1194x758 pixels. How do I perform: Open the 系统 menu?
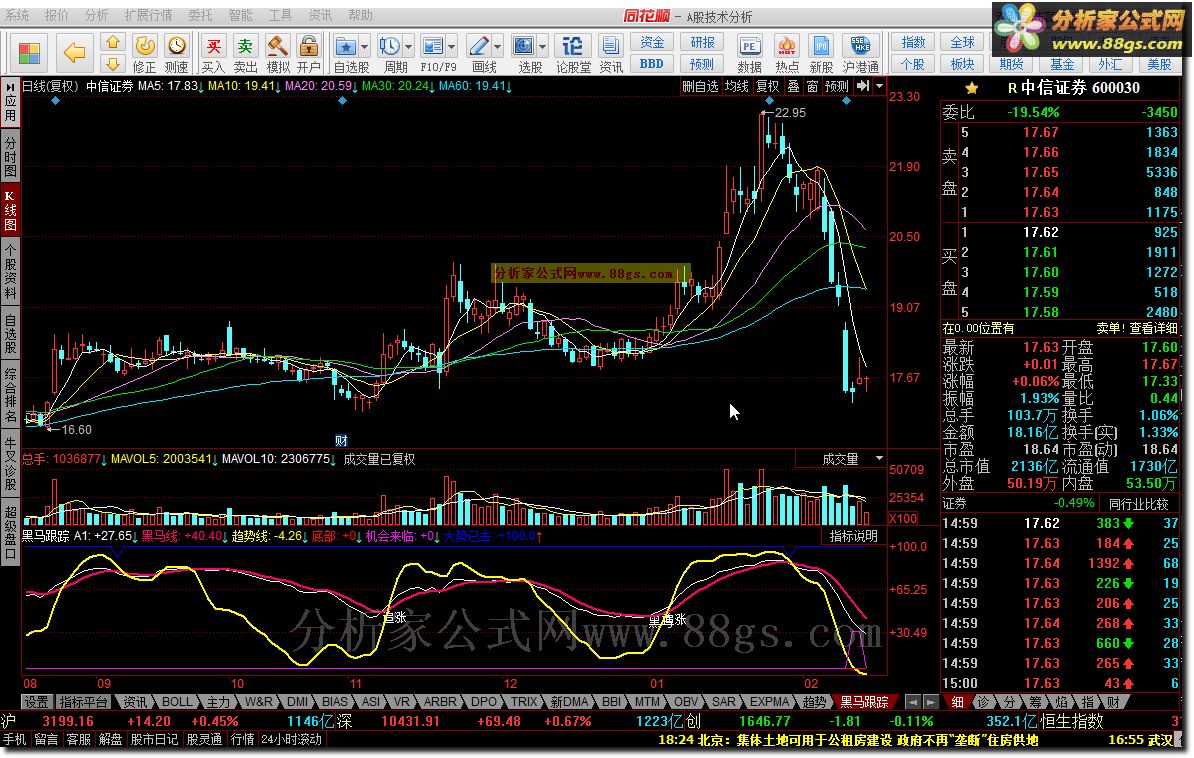(x=17, y=15)
